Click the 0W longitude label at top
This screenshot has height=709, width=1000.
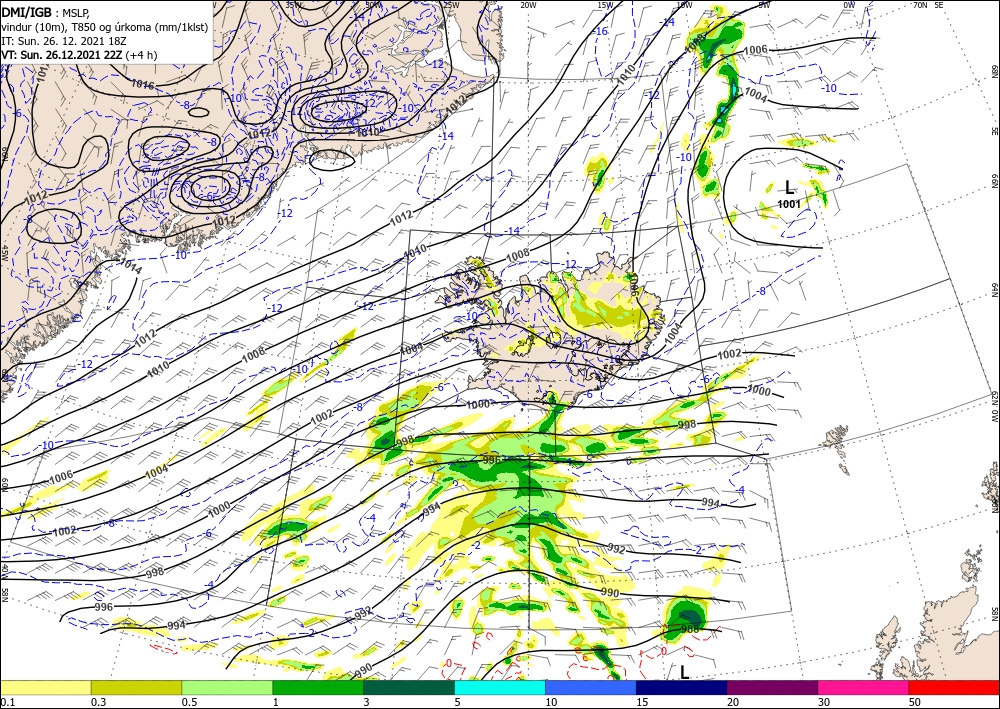[x=849, y=5]
